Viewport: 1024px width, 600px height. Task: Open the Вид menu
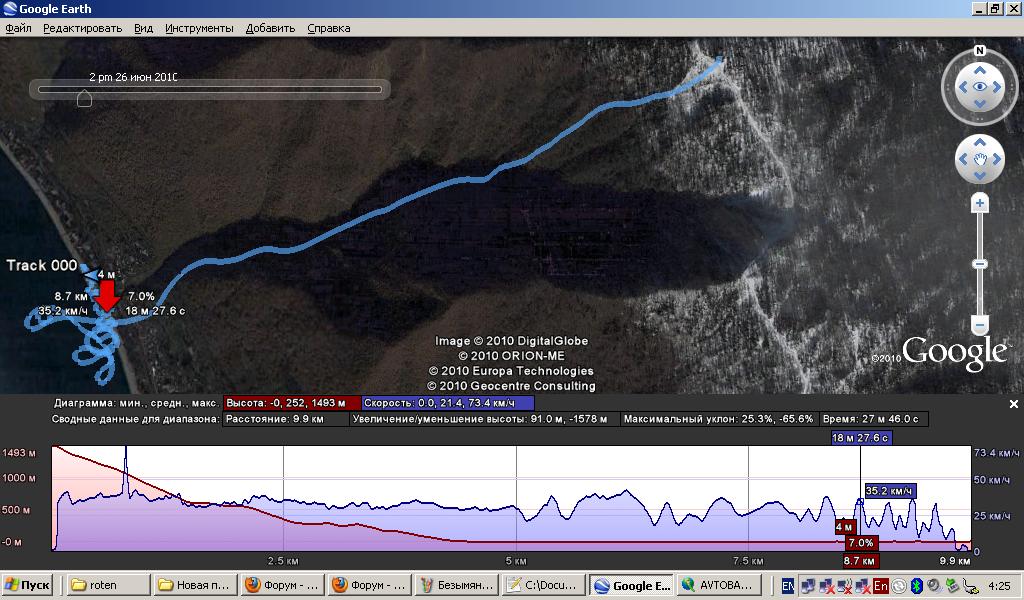(144, 28)
